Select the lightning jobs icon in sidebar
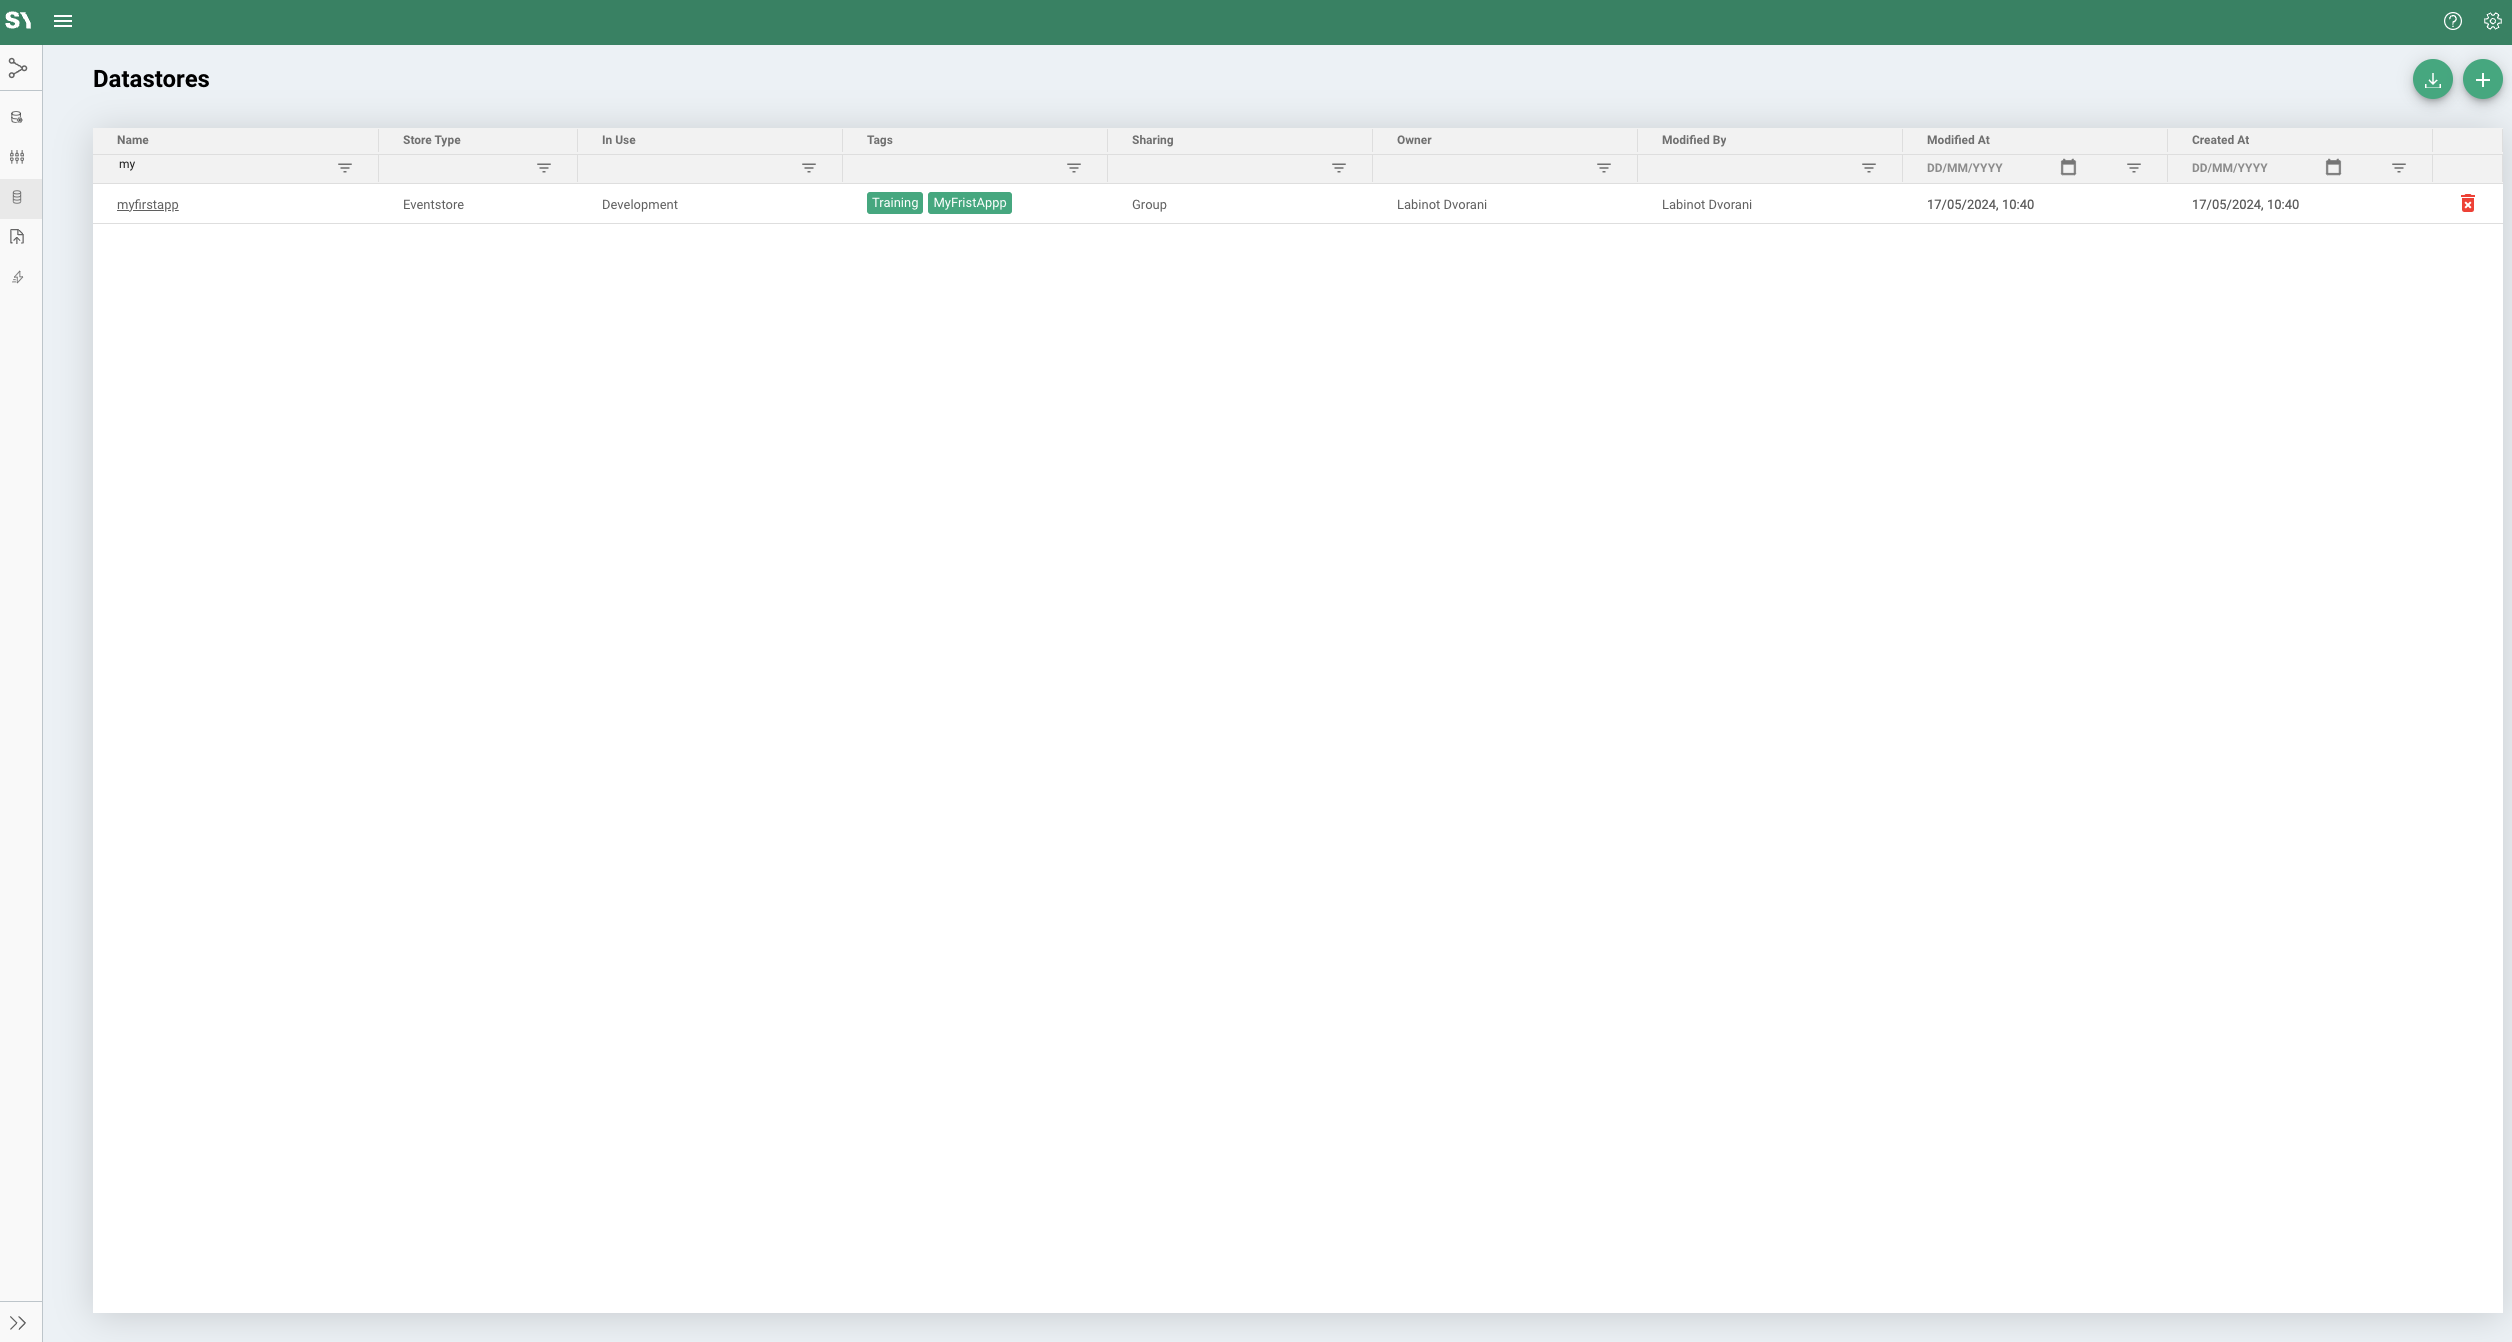Viewport: 2512px width, 1342px height. coord(18,277)
